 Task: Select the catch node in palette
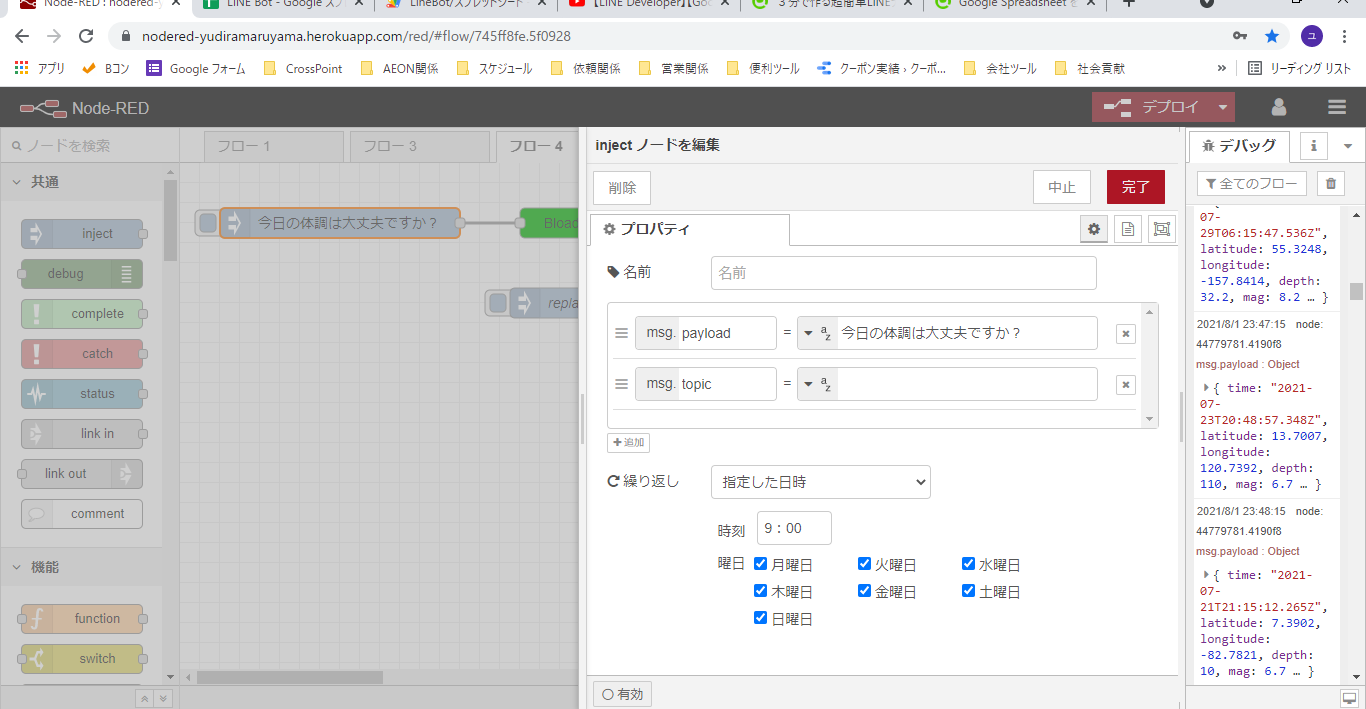pos(82,354)
